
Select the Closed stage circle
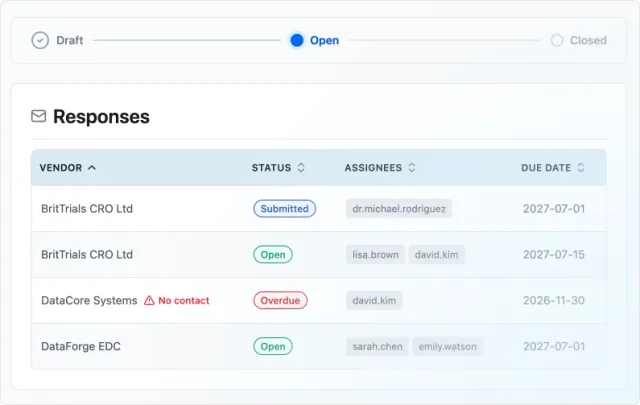(x=557, y=40)
